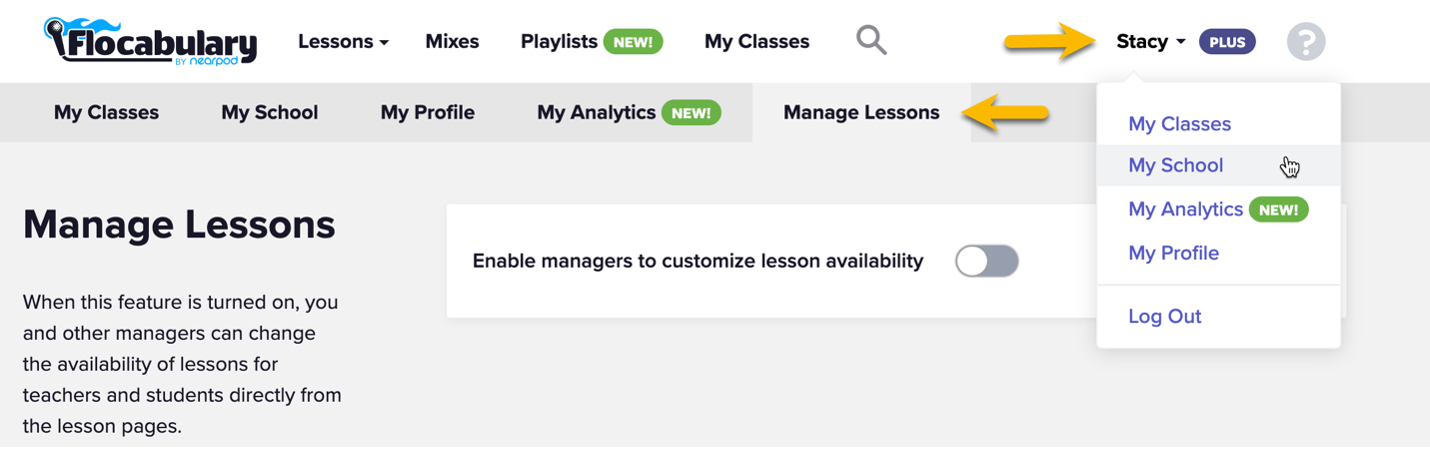The width and height of the screenshot is (1430, 452).
Task: Open the Stacy account dropdown
Action: pos(1151,42)
